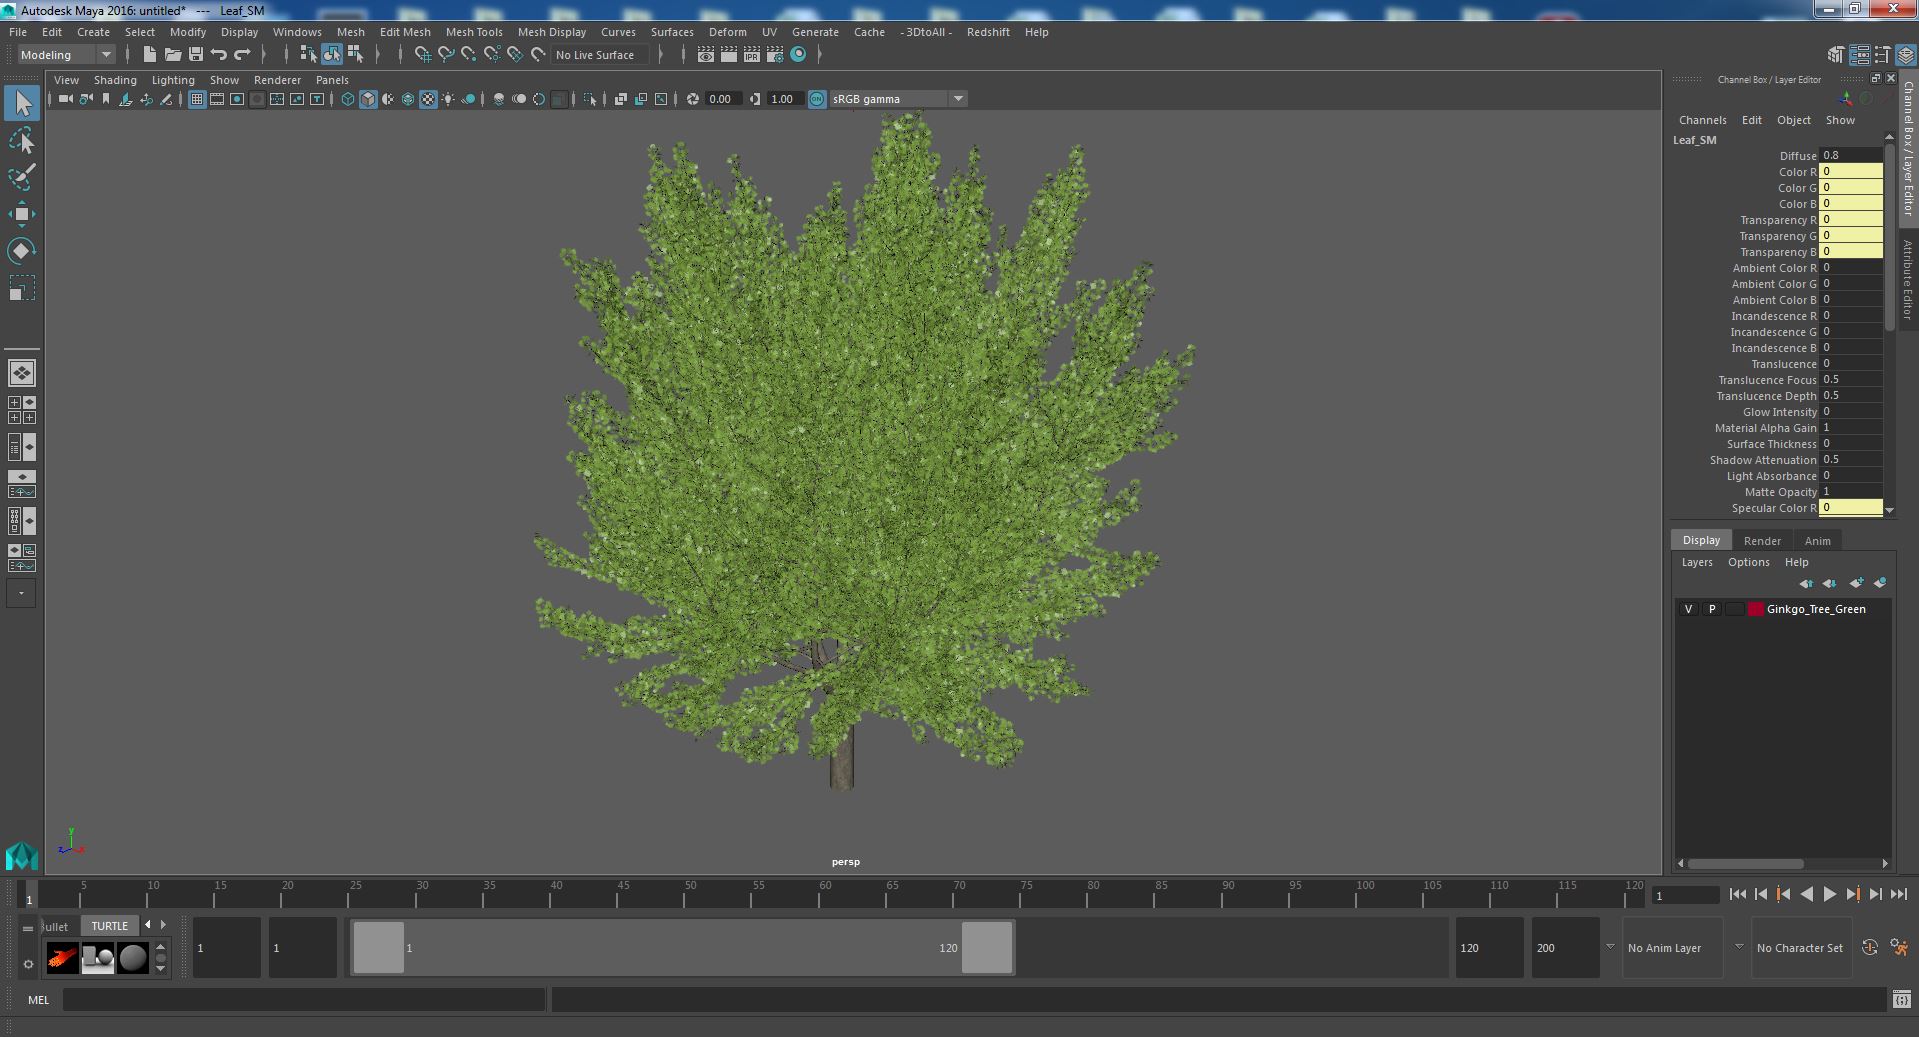This screenshot has width=1919, height=1037.
Task: Click the select camera icon in viewport toolbar
Action: coord(66,99)
